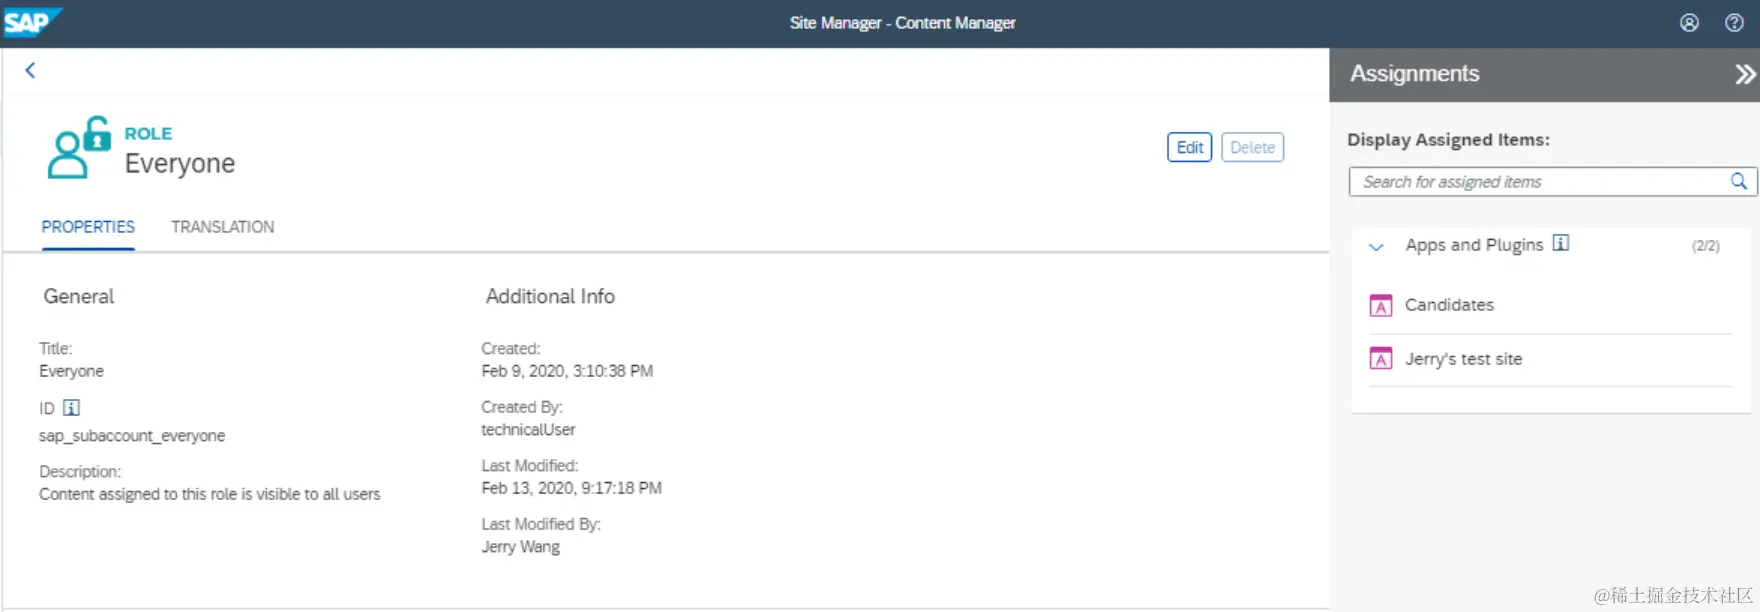Show info for the ID field

click(x=71, y=408)
